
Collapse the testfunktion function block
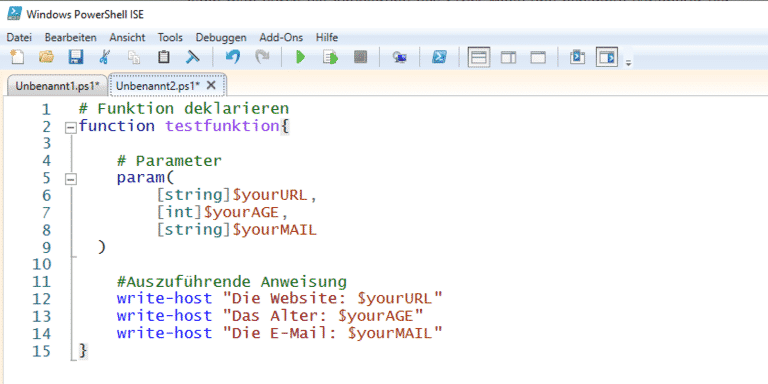(71, 127)
